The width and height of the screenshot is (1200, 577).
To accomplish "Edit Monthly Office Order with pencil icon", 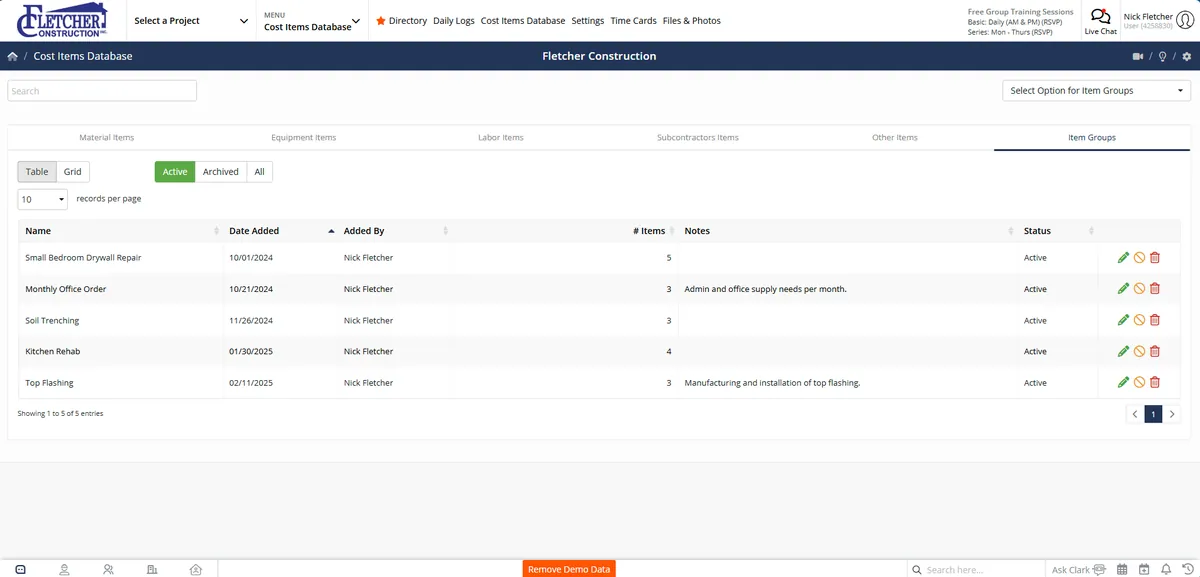I will (x=1123, y=289).
